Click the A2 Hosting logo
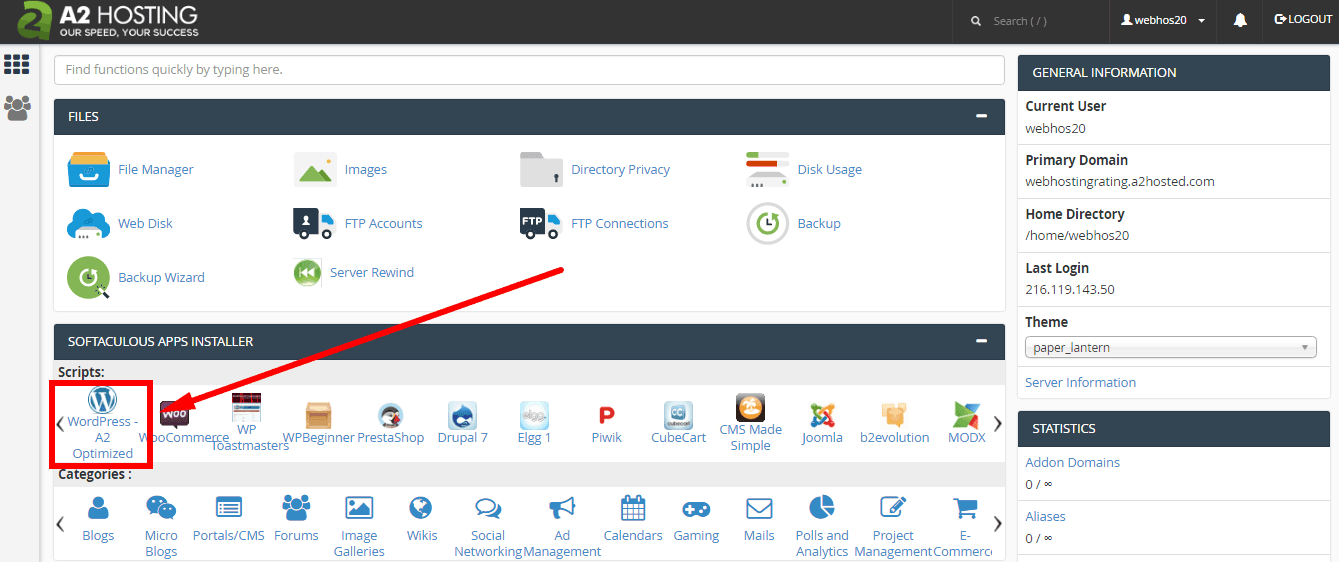 (x=109, y=21)
